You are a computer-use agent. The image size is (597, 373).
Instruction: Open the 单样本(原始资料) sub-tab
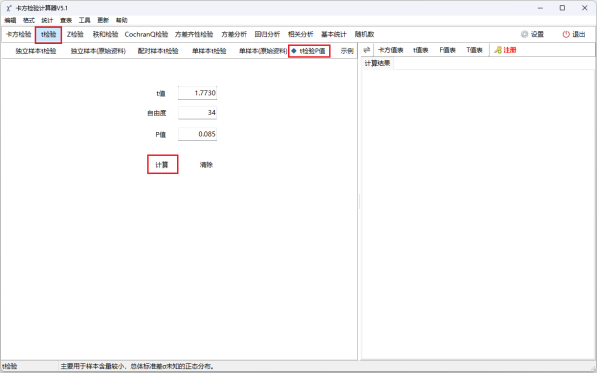[x=263, y=51]
